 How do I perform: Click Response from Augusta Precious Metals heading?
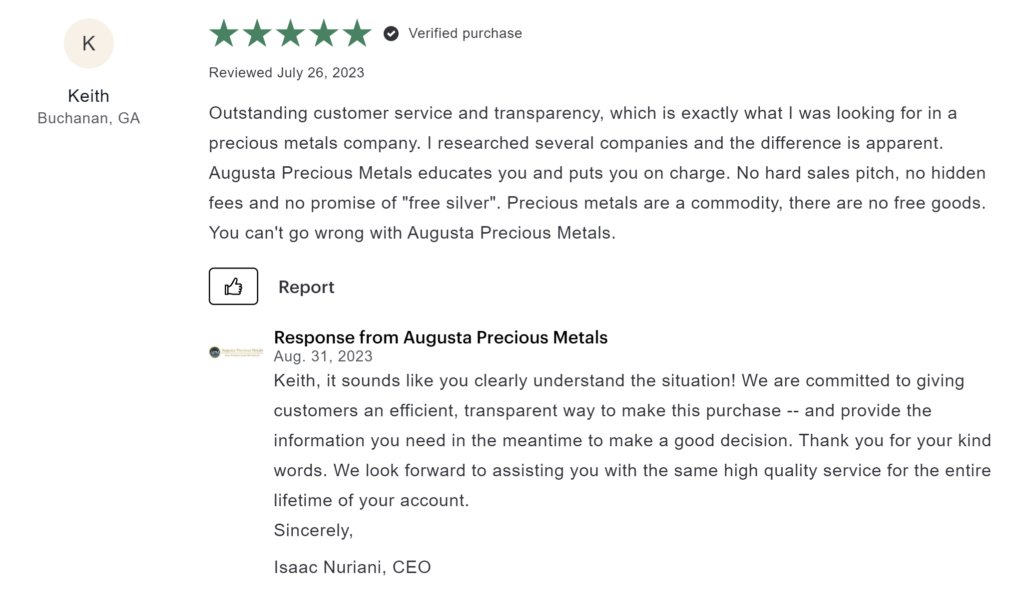point(441,337)
